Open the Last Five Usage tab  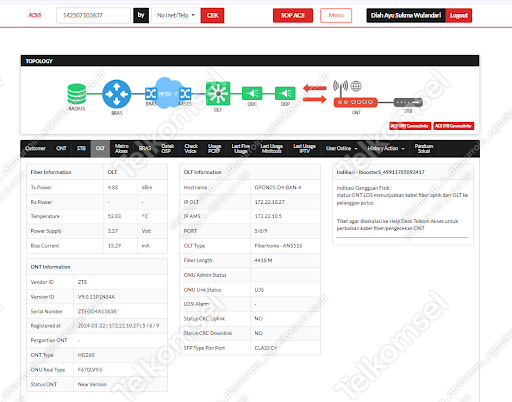pos(241,148)
